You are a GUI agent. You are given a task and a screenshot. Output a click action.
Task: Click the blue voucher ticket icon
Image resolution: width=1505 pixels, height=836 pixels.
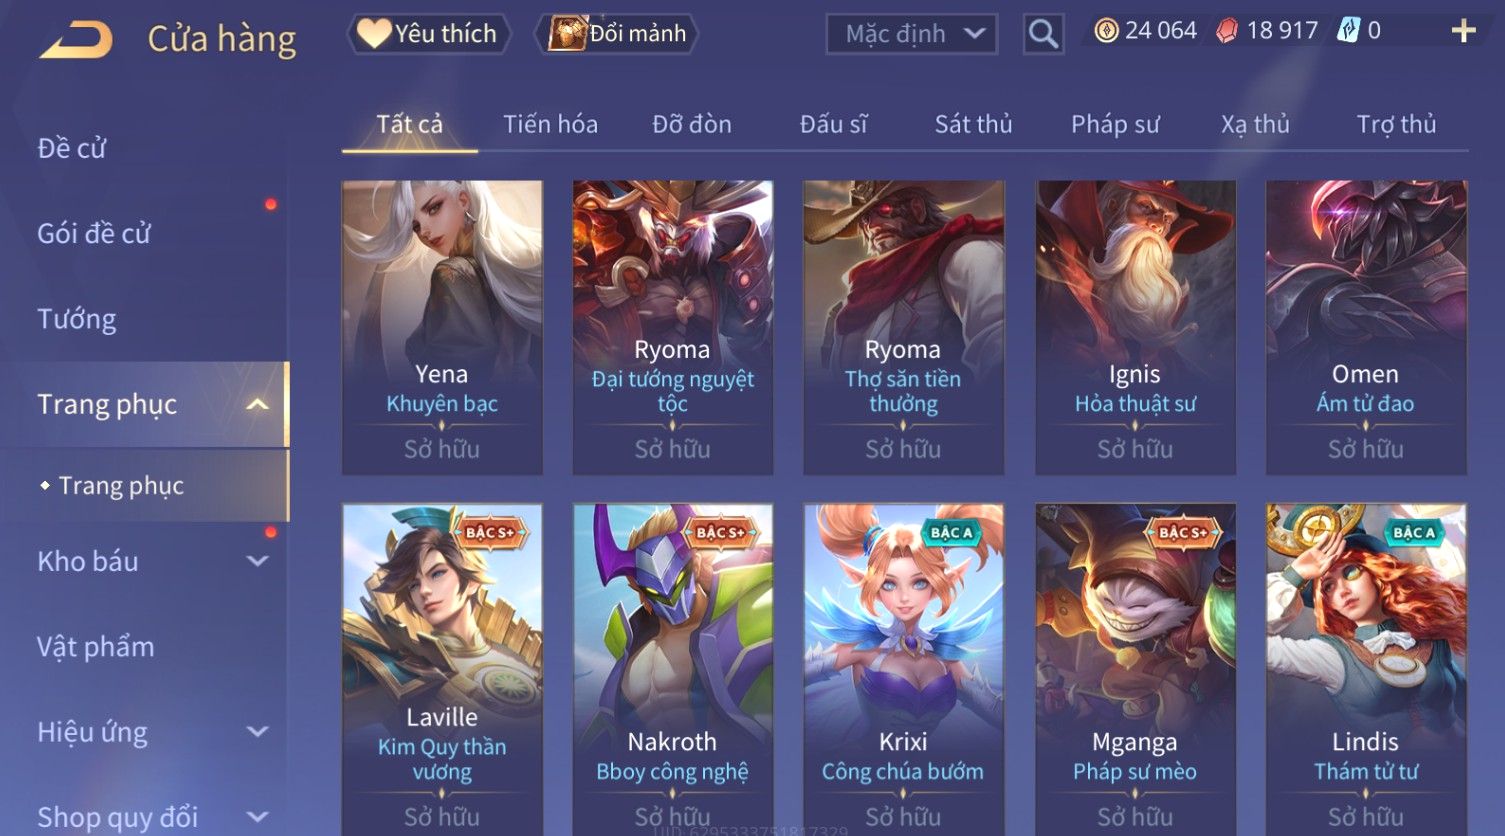[x=1348, y=31]
